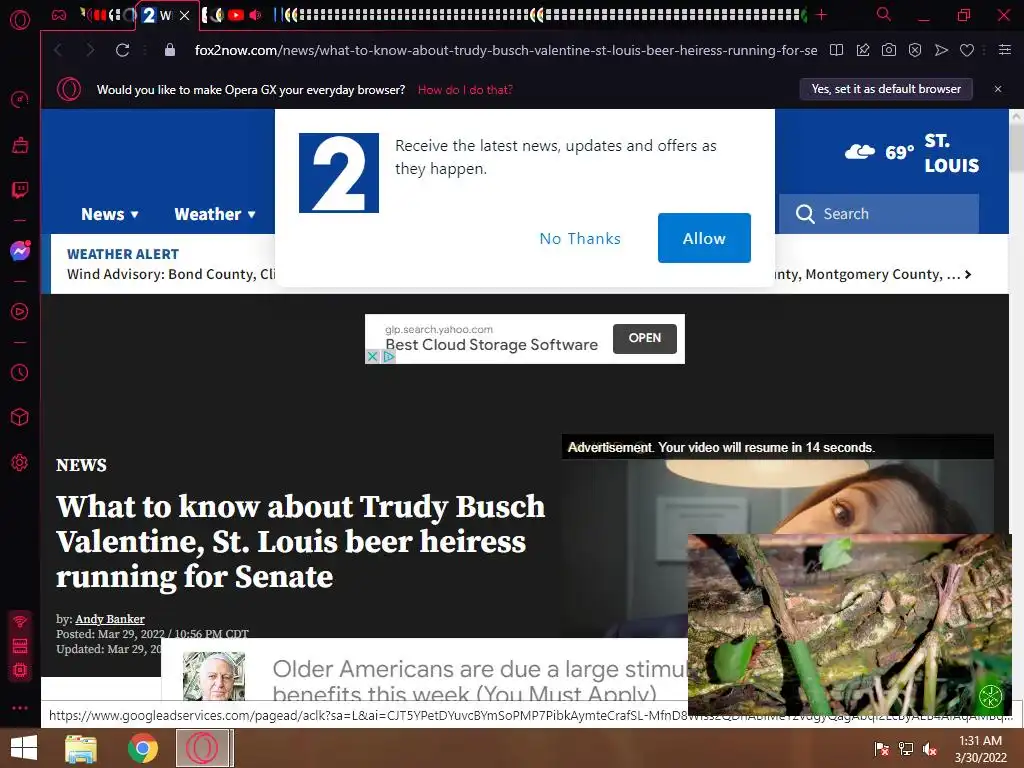Image resolution: width=1024 pixels, height=768 pixels.
Task: Open Settings gear icon in sidebar
Action: (x=20, y=462)
